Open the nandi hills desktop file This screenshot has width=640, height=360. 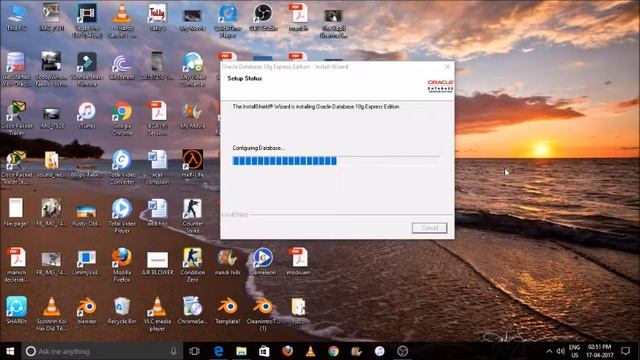click(228, 262)
